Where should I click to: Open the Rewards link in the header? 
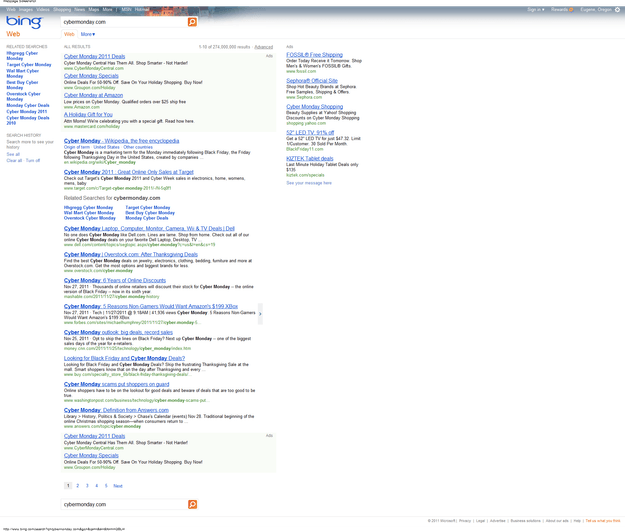[559, 10]
